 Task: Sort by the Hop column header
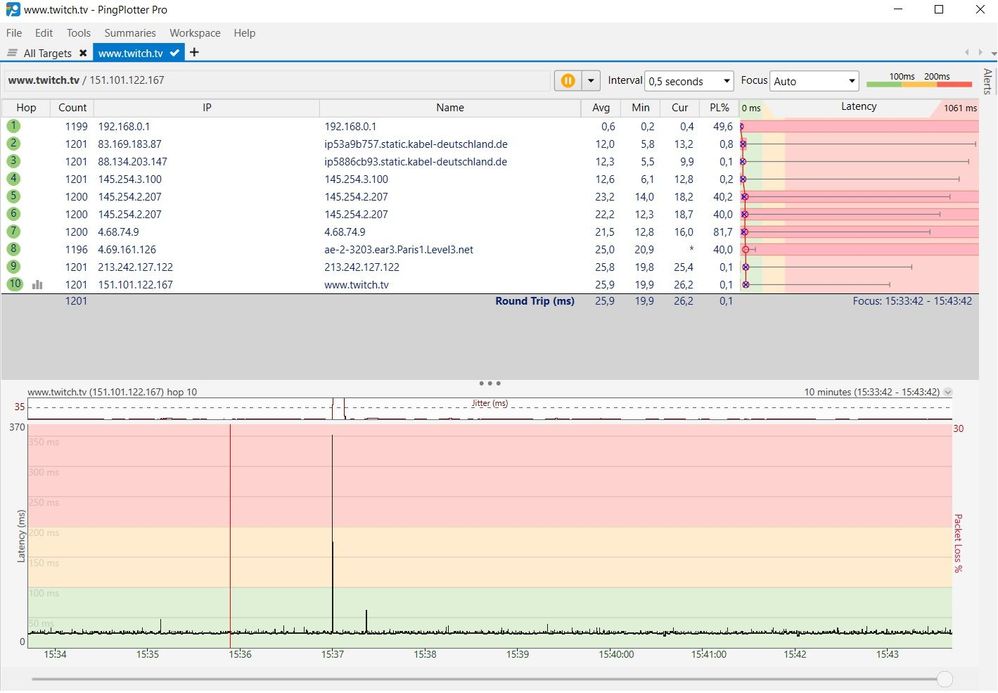[x=26, y=108]
